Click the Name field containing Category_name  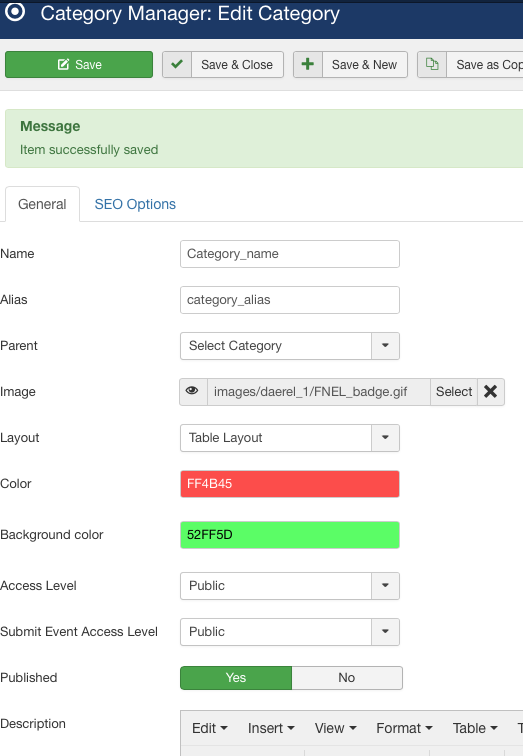tap(290, 254)
